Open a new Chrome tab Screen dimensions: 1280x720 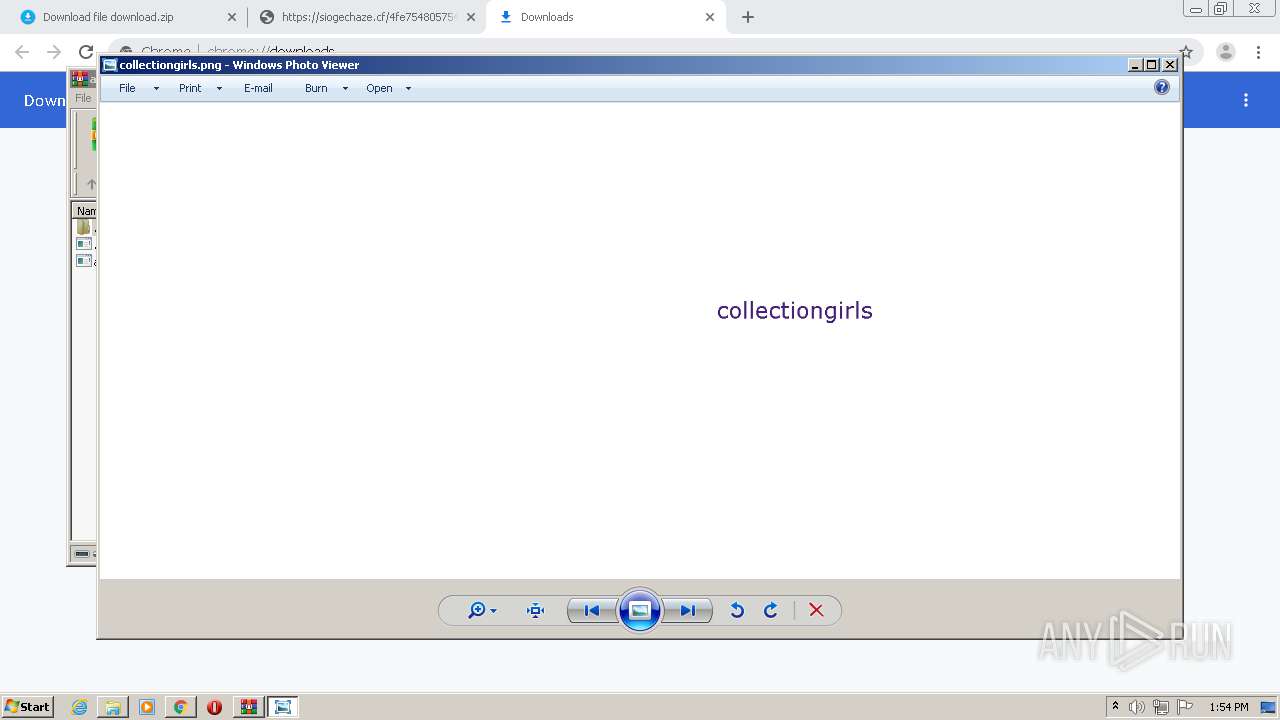748,17
